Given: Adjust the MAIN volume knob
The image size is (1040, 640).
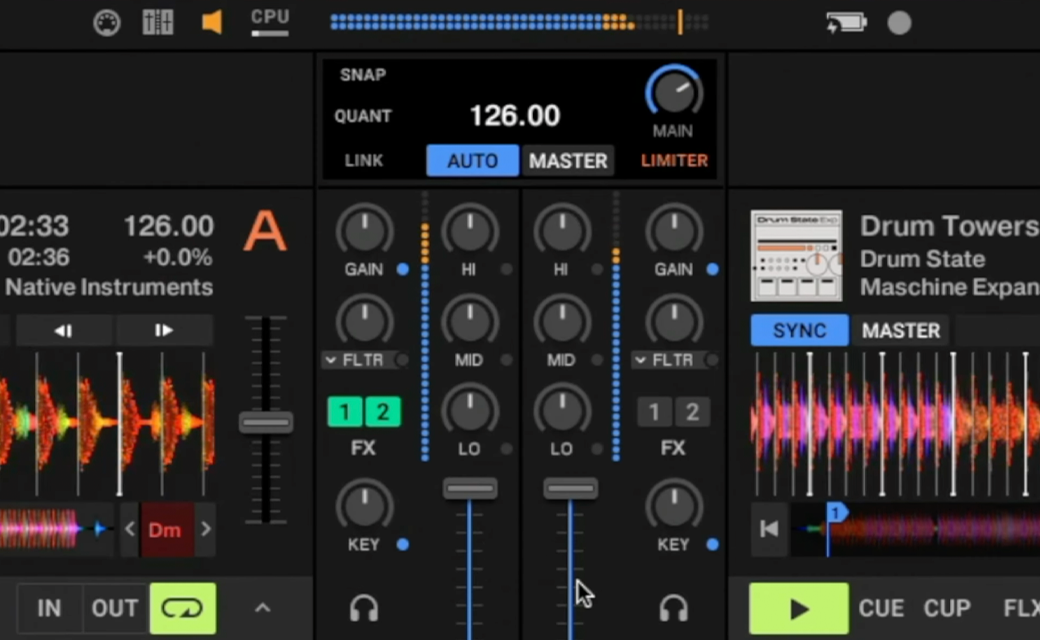Looking at the screenshot, I should pos(674,92).
